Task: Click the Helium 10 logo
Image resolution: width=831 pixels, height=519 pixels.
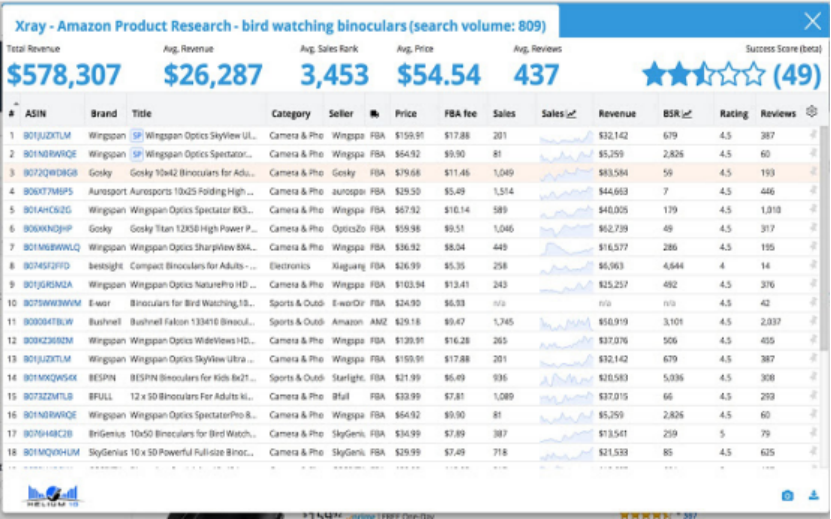Action: tap(56, 494)
